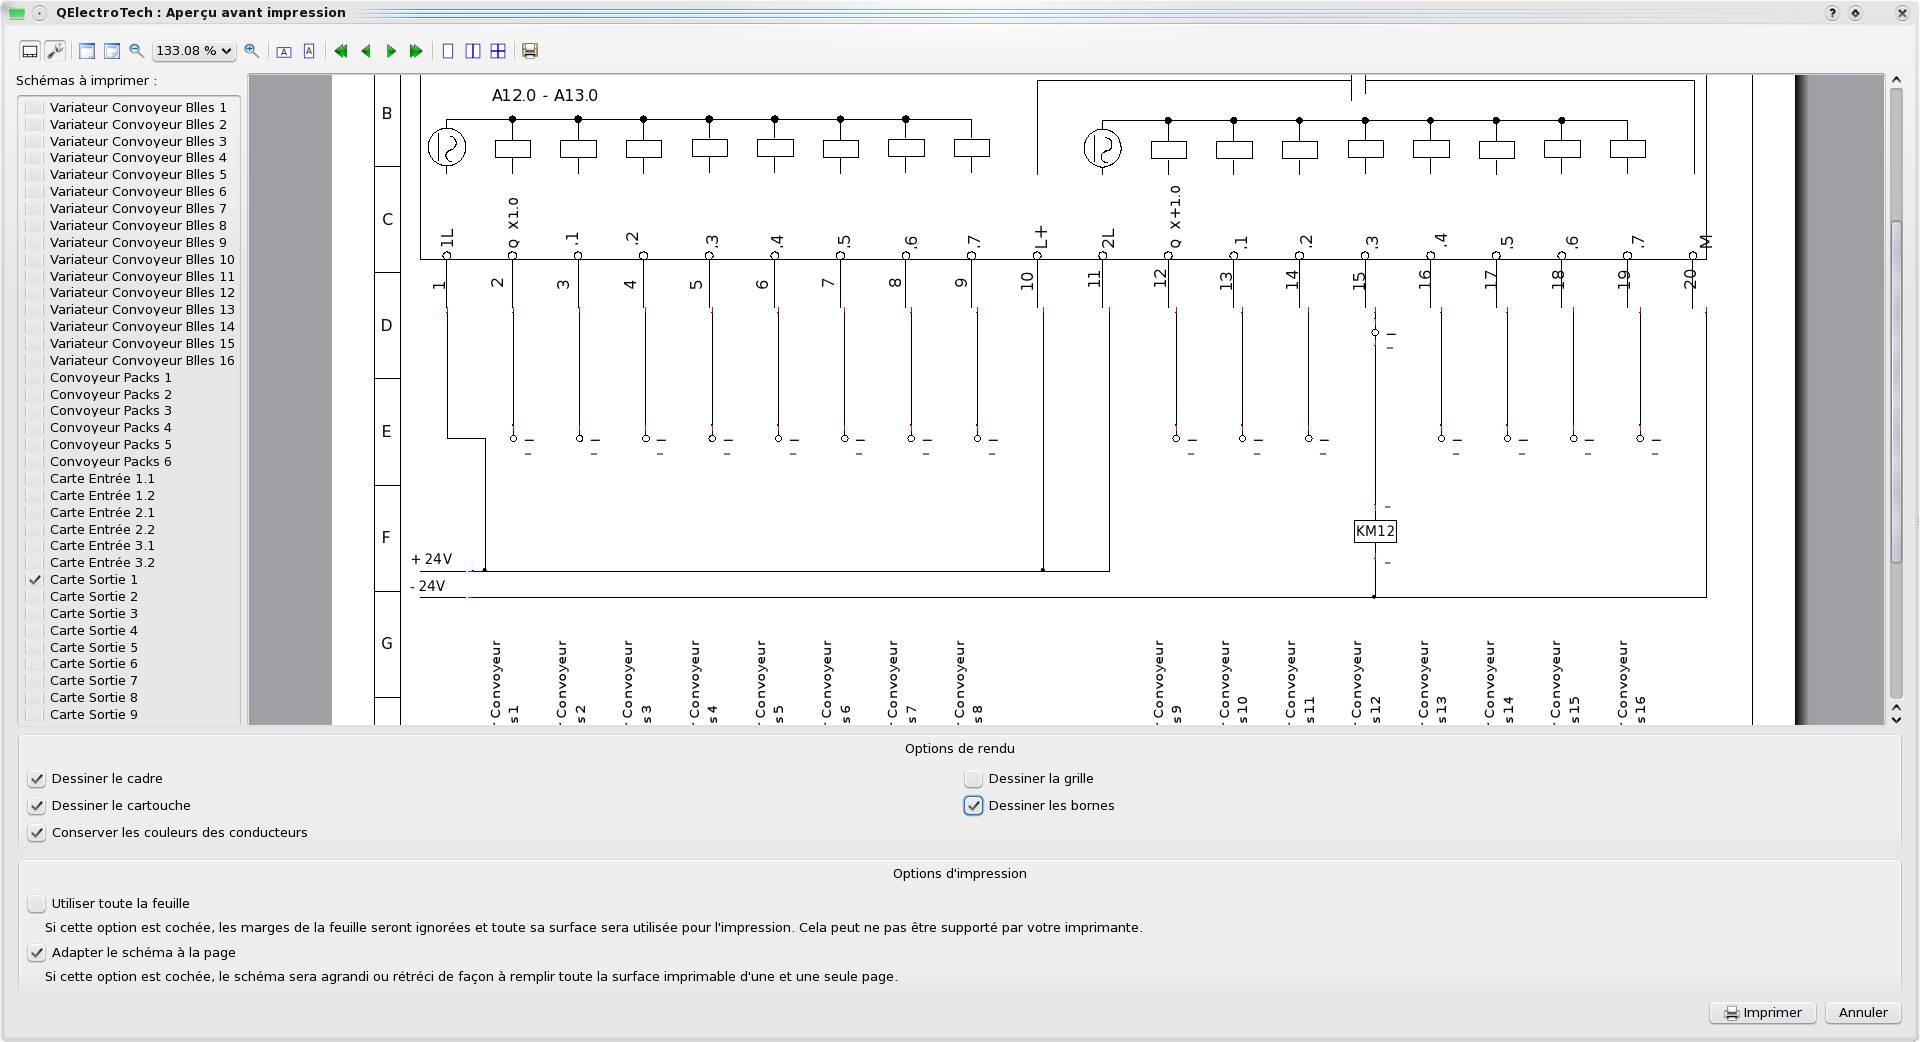Click the zoom in magnifier
1920x1042 pixels.
[x=252, y=50]
